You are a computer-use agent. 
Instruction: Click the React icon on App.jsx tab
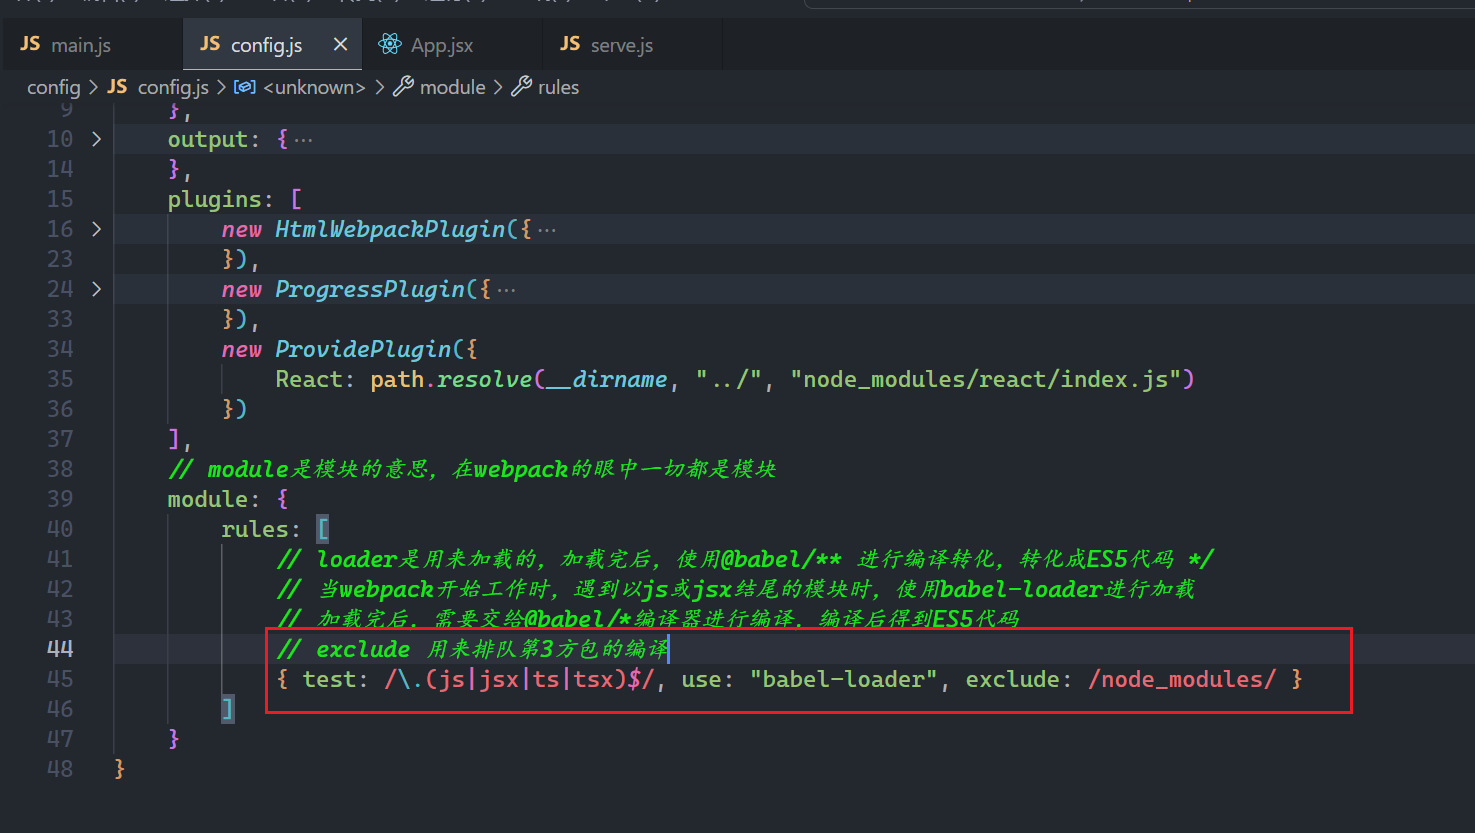click(x=390, y=44)
